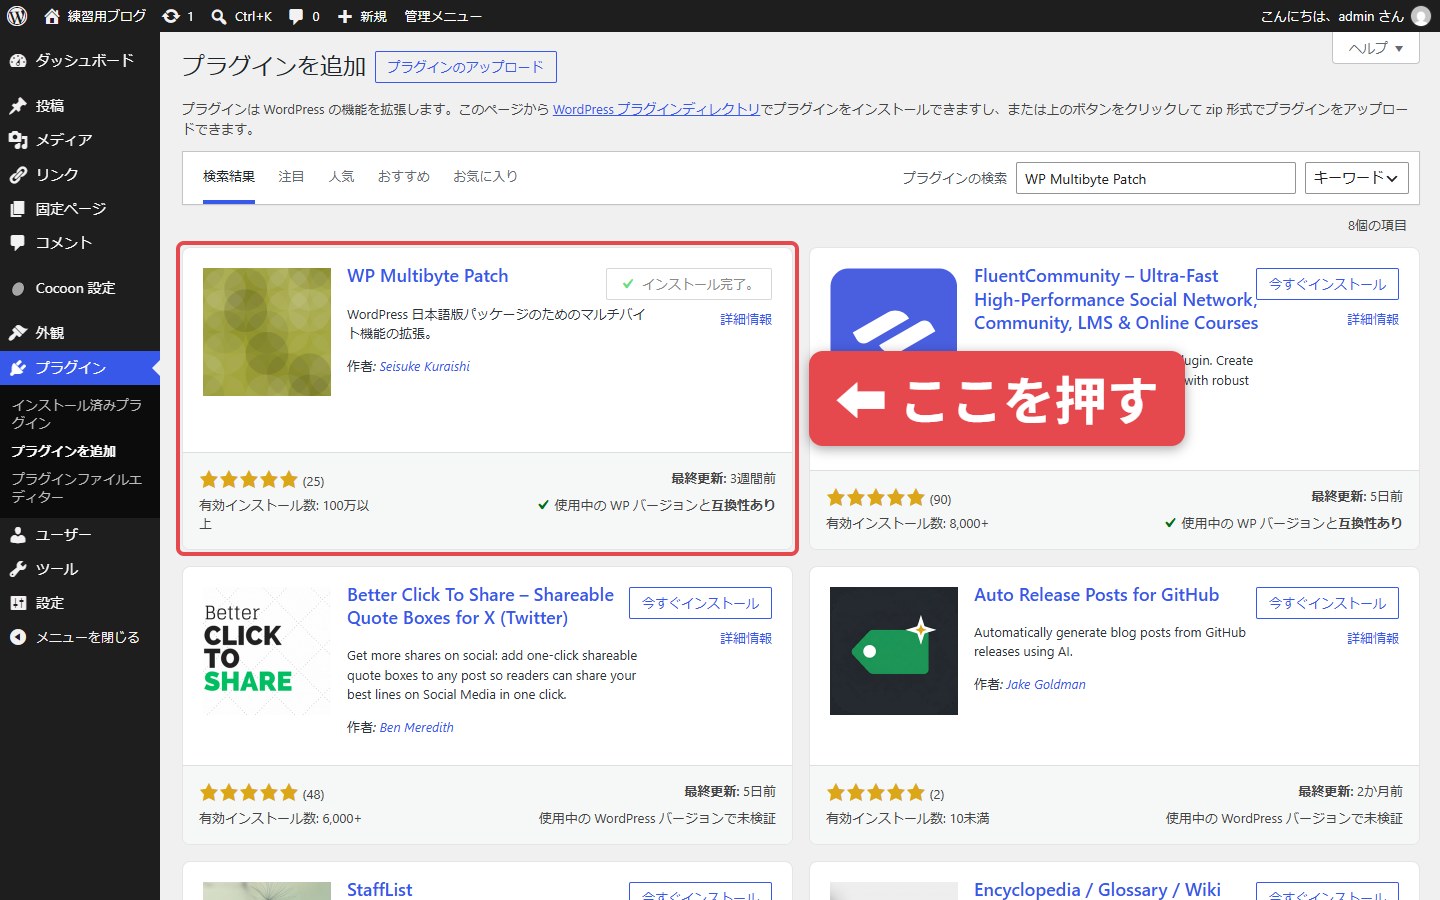
Task: Click the WordPress logo in the admin bar
Action: tap(17, 16)
